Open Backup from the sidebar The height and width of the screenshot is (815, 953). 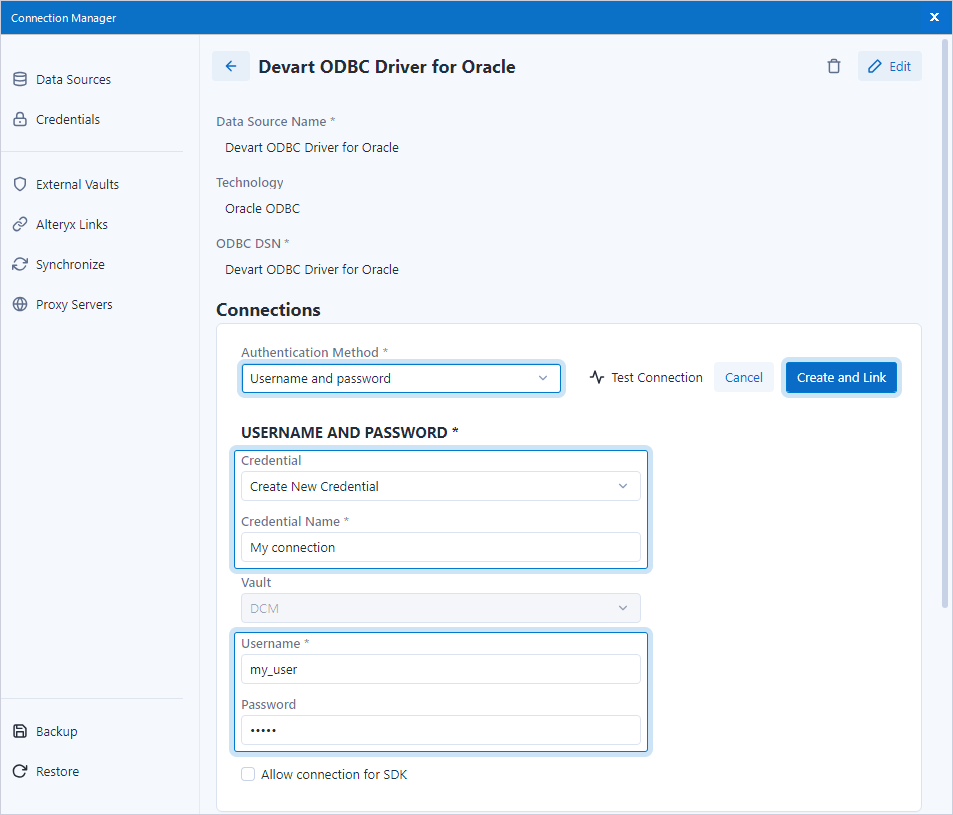(56, 732)
